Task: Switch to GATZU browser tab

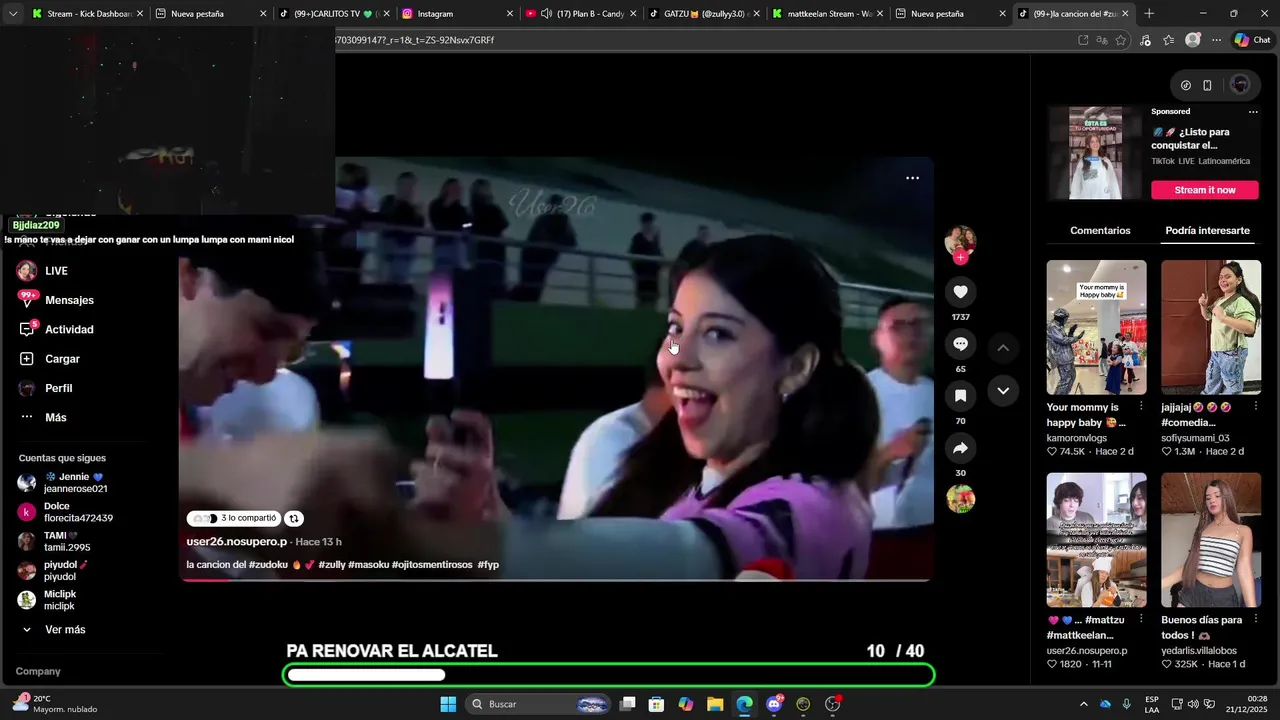Action: pos(705,14)
